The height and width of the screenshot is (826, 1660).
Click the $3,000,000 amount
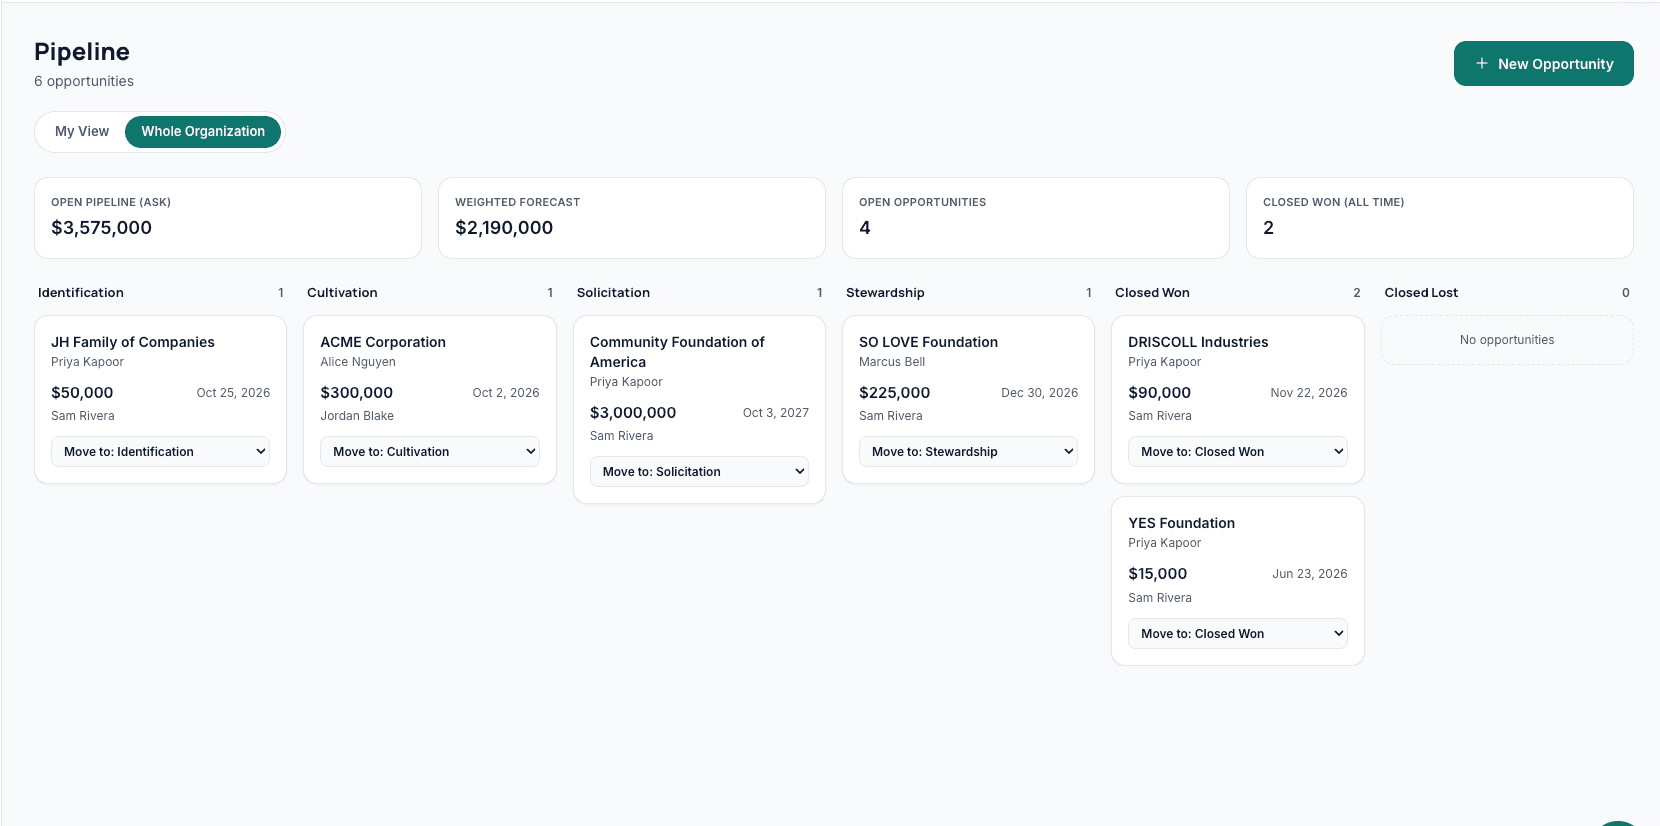(633, 412)
